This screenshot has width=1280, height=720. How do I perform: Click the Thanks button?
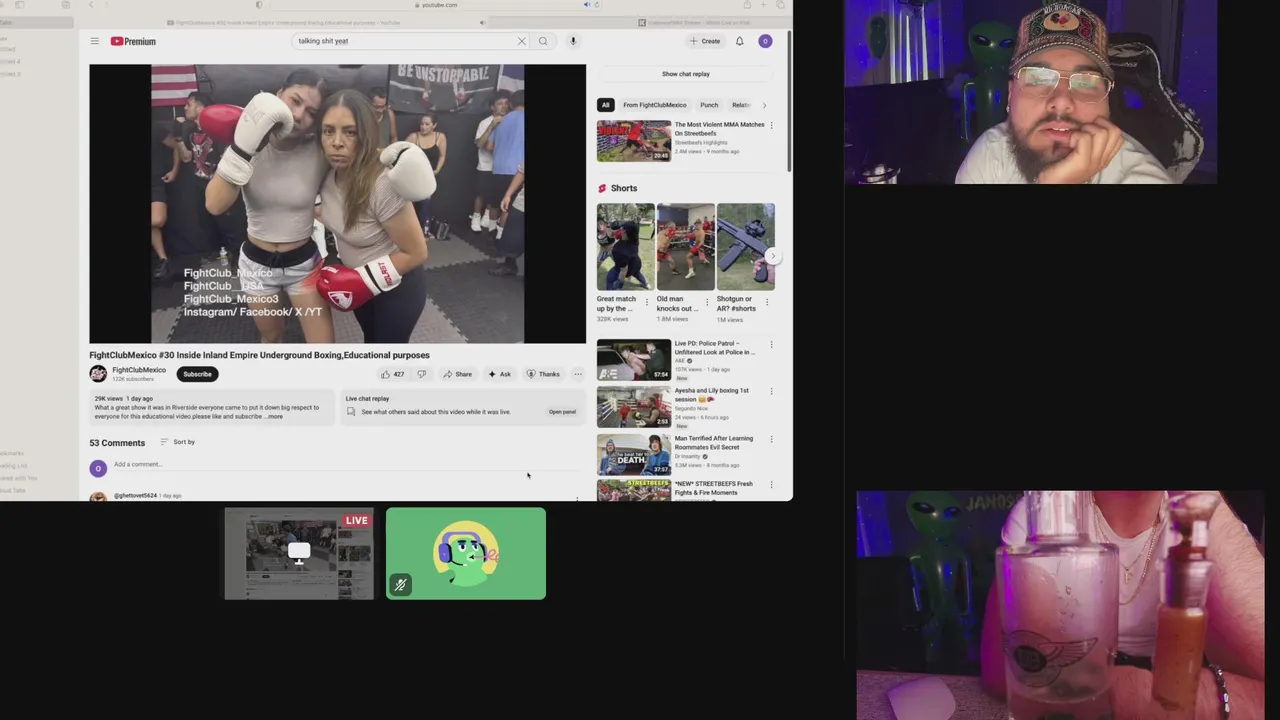[x=544, y=374]
